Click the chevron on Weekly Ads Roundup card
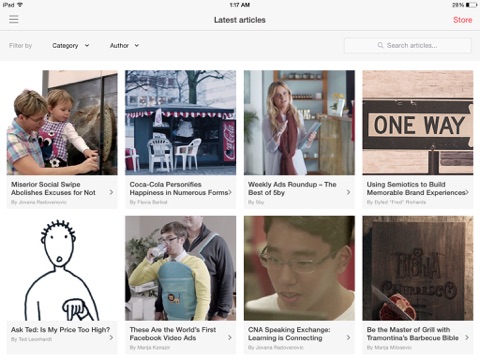The height and width of the screenshot is (360, 480). [348, 192]
